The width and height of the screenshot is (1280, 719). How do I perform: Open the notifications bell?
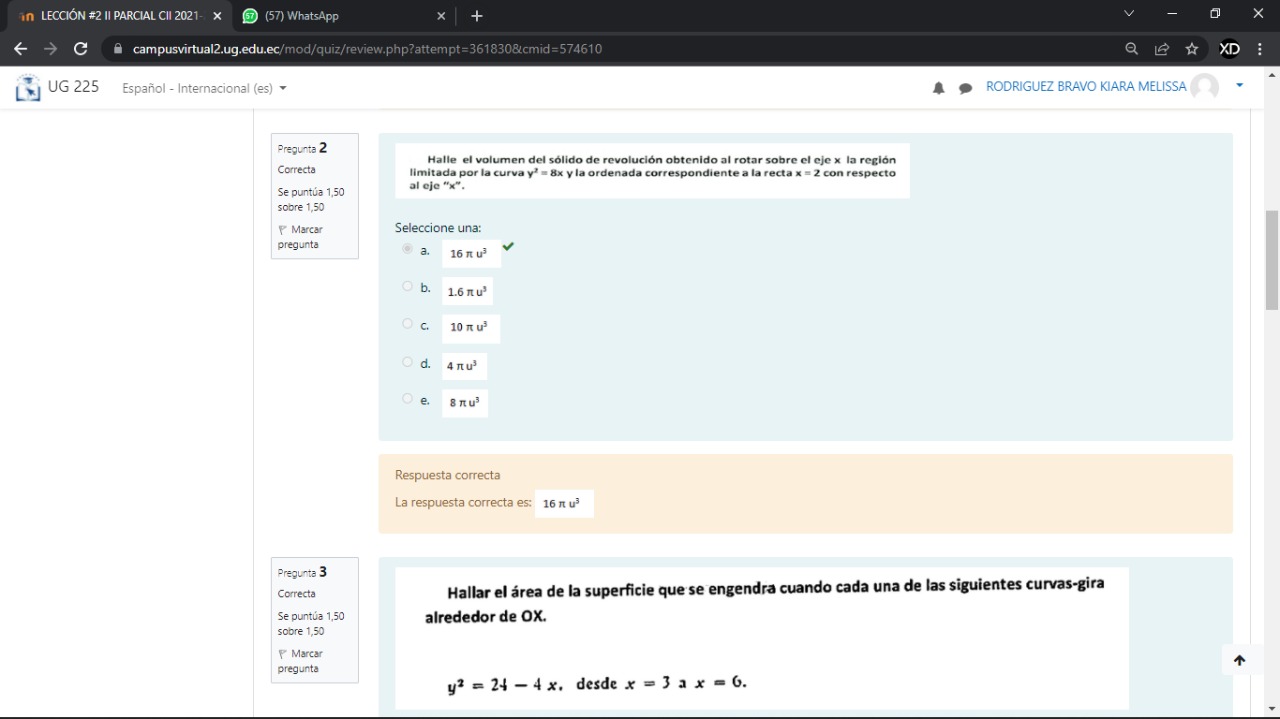pyautogui.click(x=938, y=88)
